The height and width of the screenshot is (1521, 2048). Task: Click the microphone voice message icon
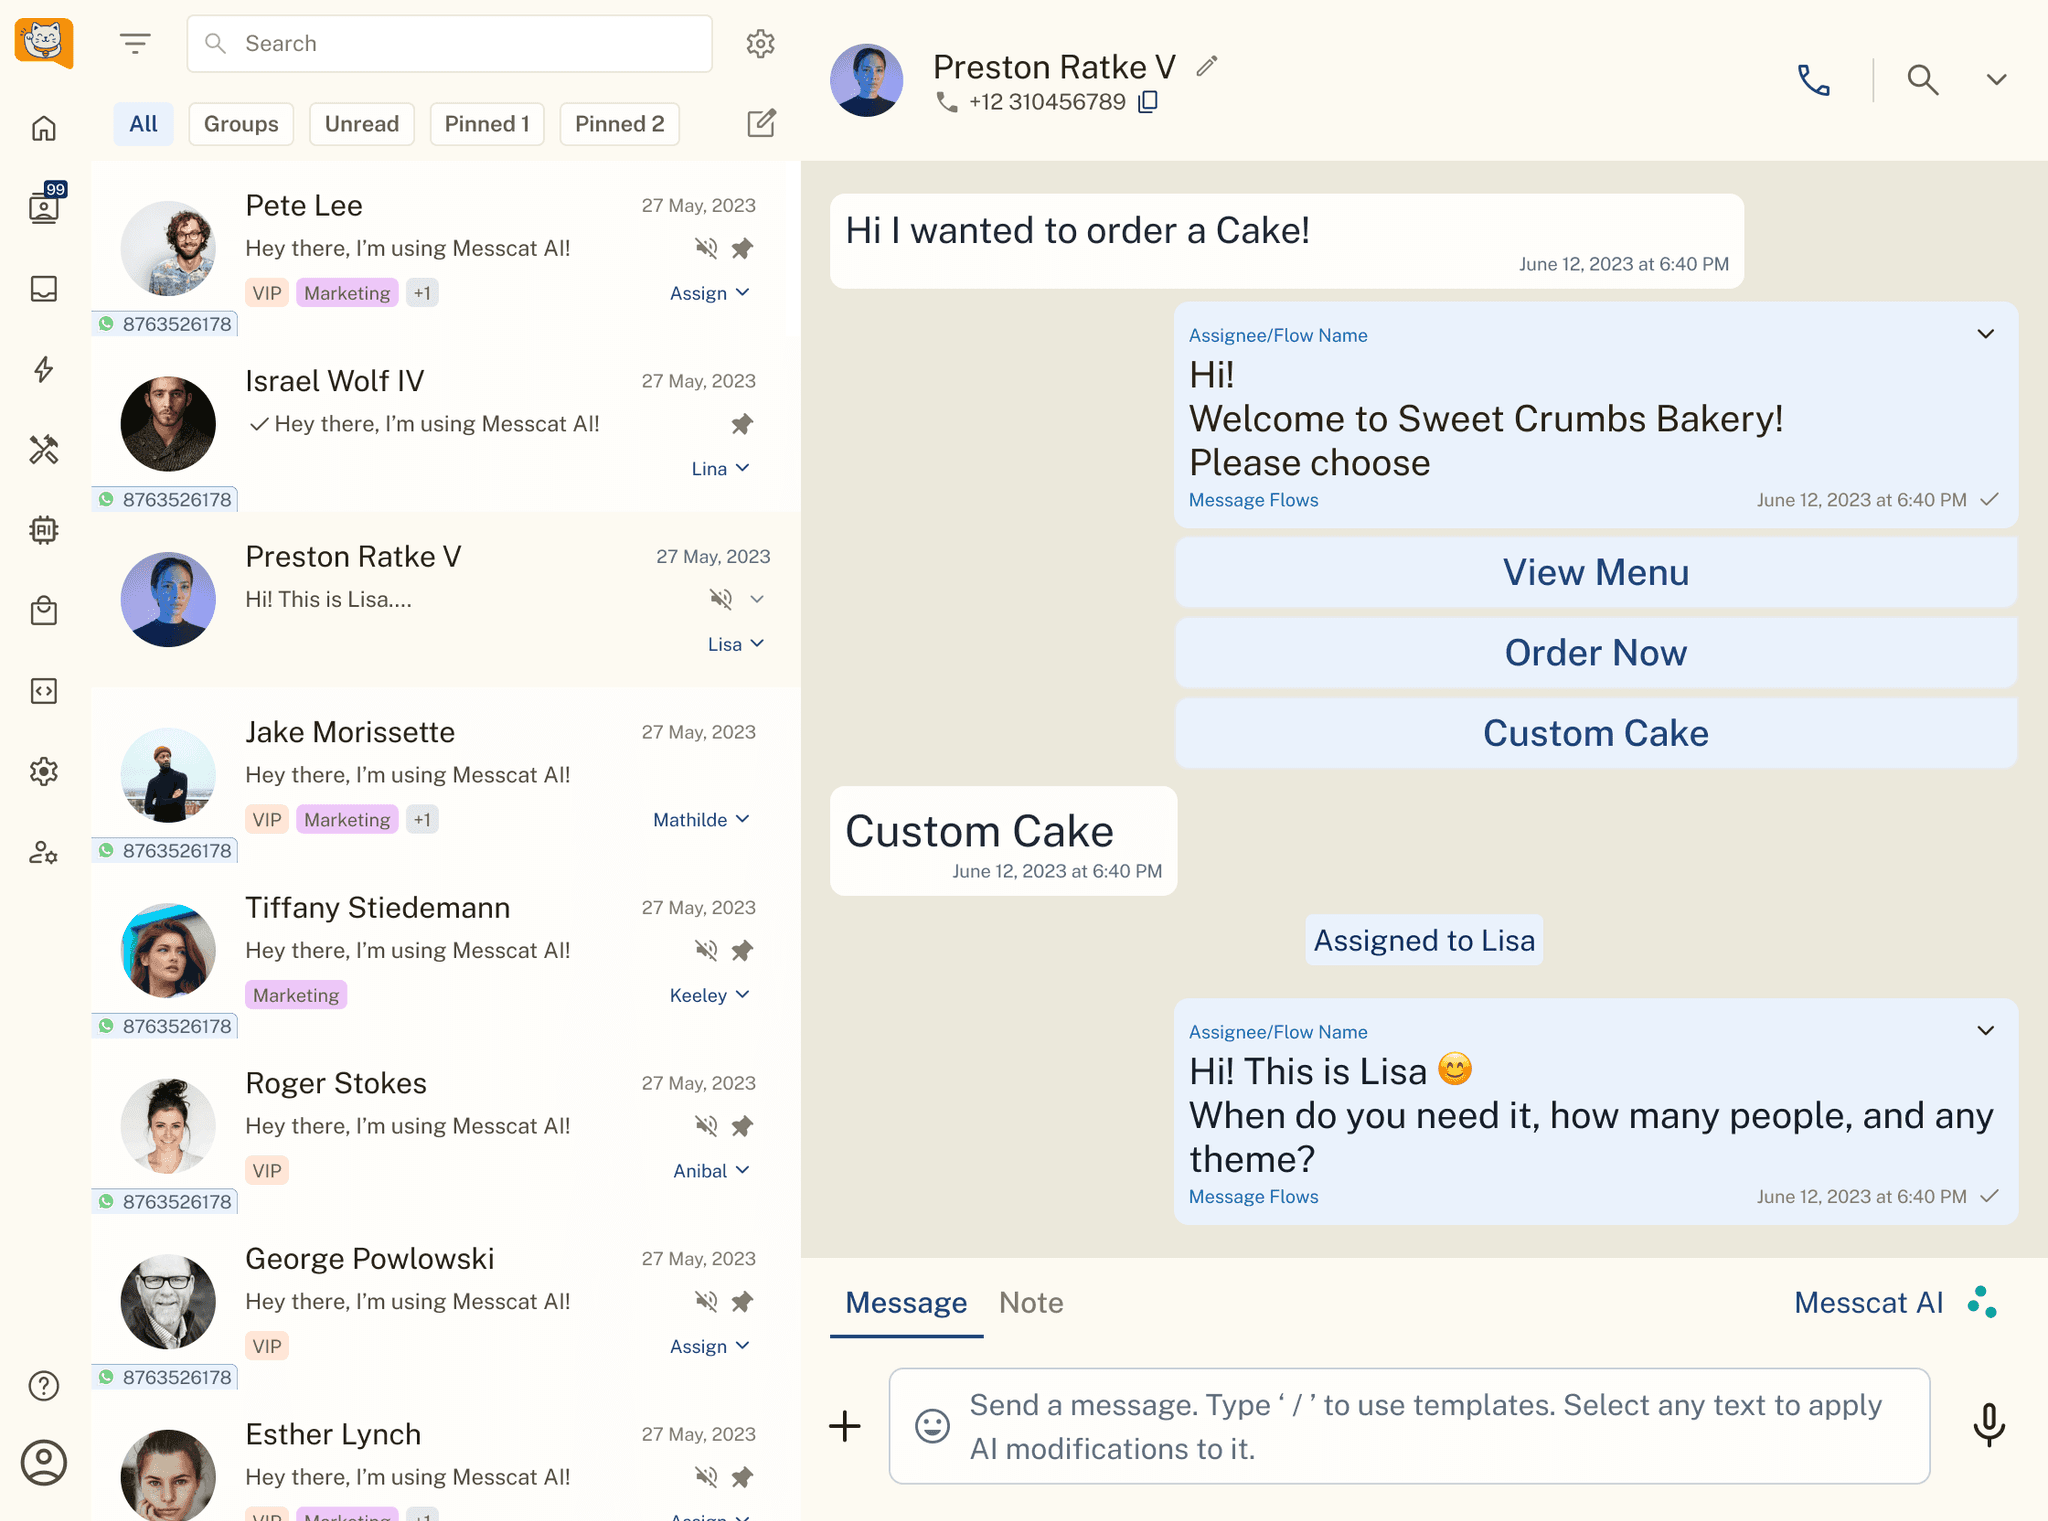coord(1988,1424)
